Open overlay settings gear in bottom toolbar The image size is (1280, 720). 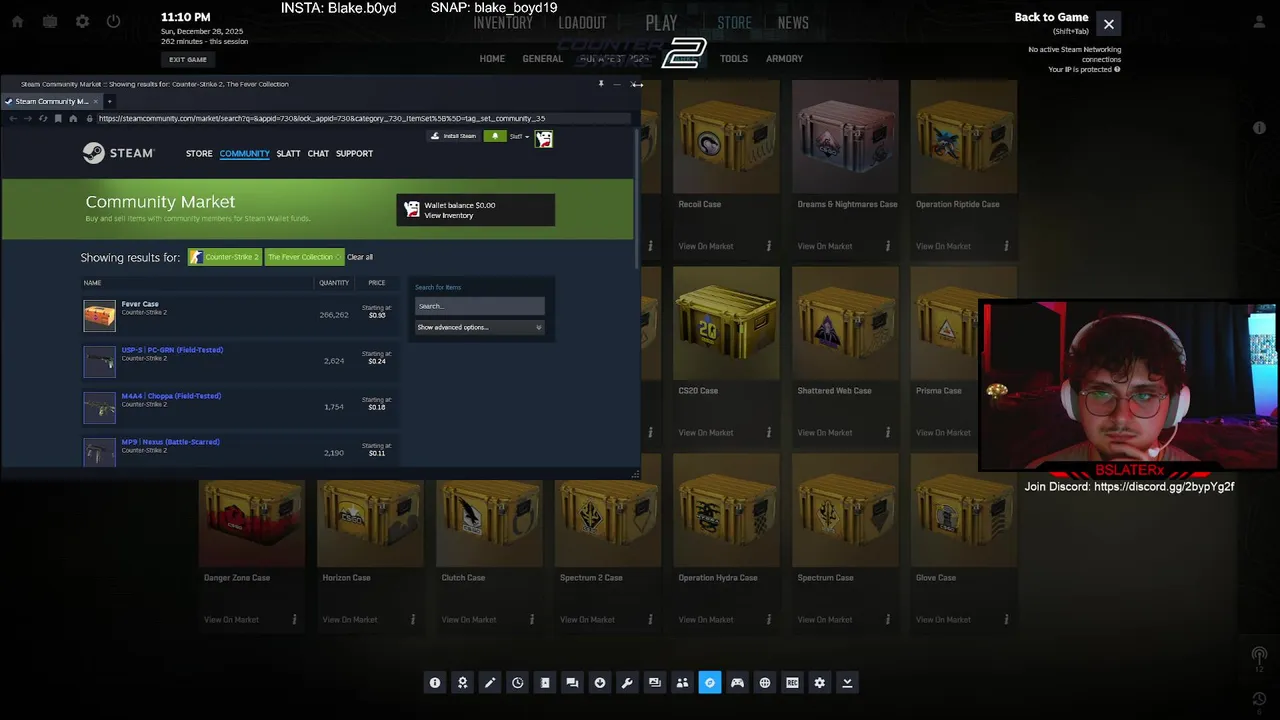pyautogui.click(x=820, y=683)
